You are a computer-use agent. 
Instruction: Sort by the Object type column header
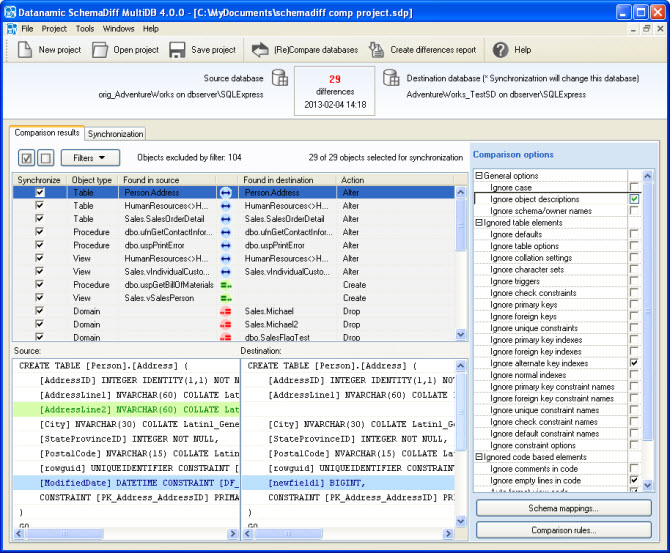pyautogui.click(x=91, y=180)
